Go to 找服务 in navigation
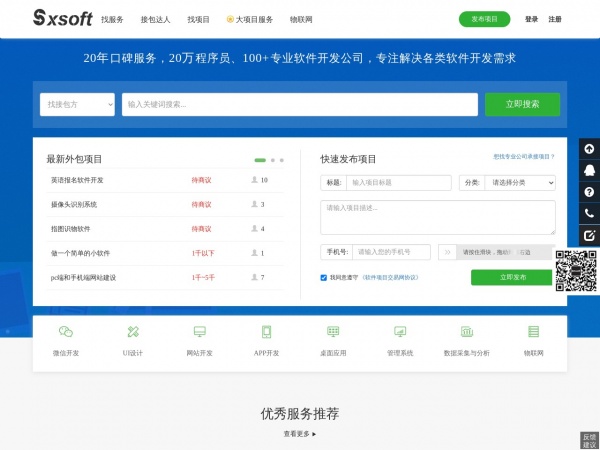This screenshot has width=600, height=450. (112, 19)
